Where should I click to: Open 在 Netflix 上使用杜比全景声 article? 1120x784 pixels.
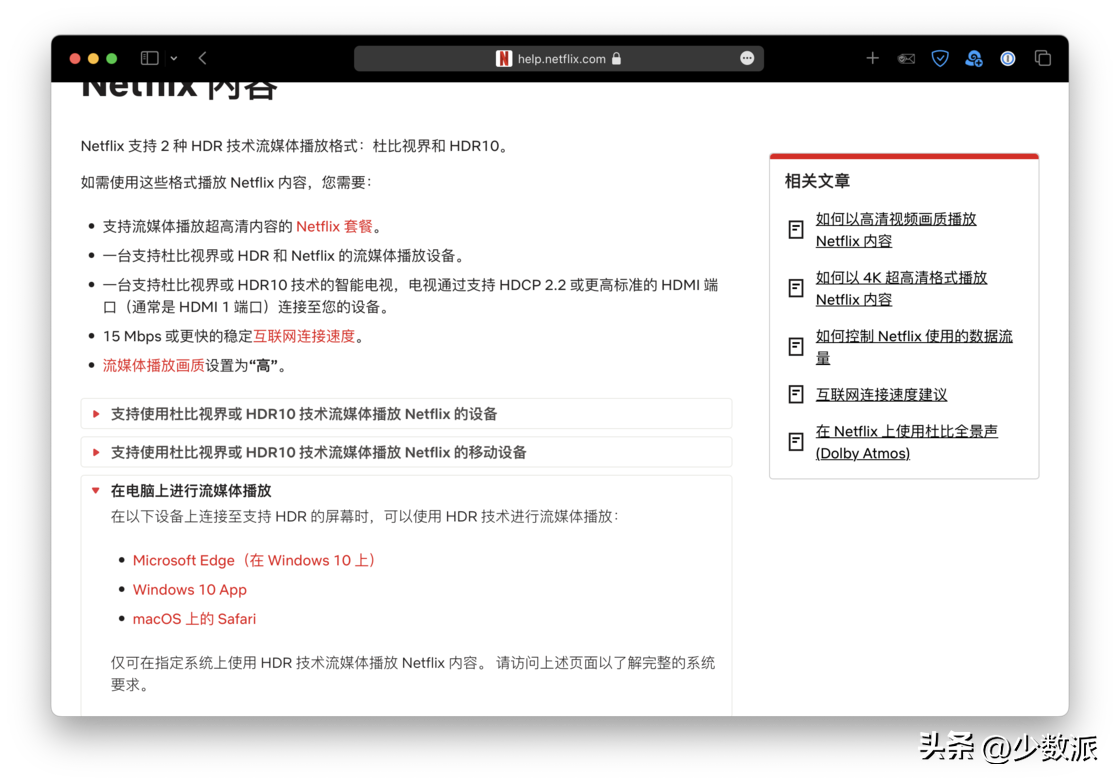[906, 442]
